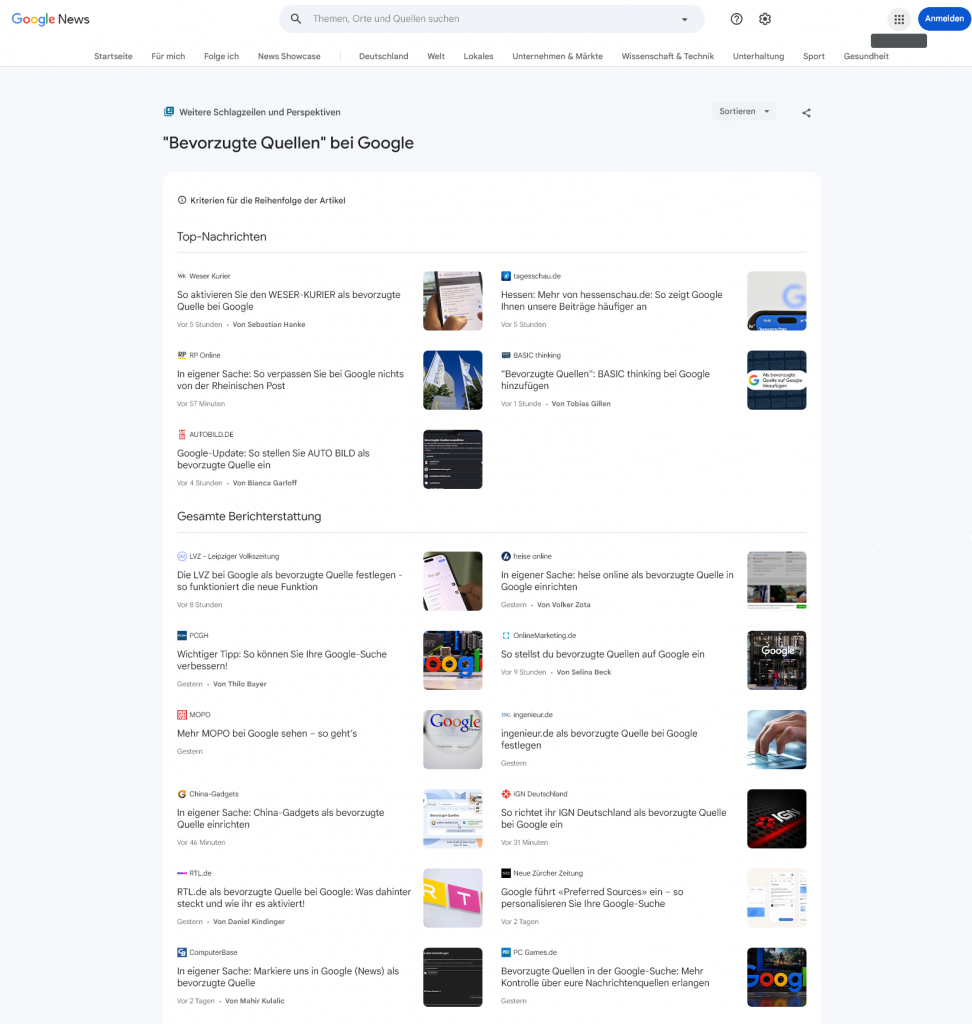Click the tagesschau.de source icon
The width and height of the screenshot is (972, 1024).
(506, 276)
